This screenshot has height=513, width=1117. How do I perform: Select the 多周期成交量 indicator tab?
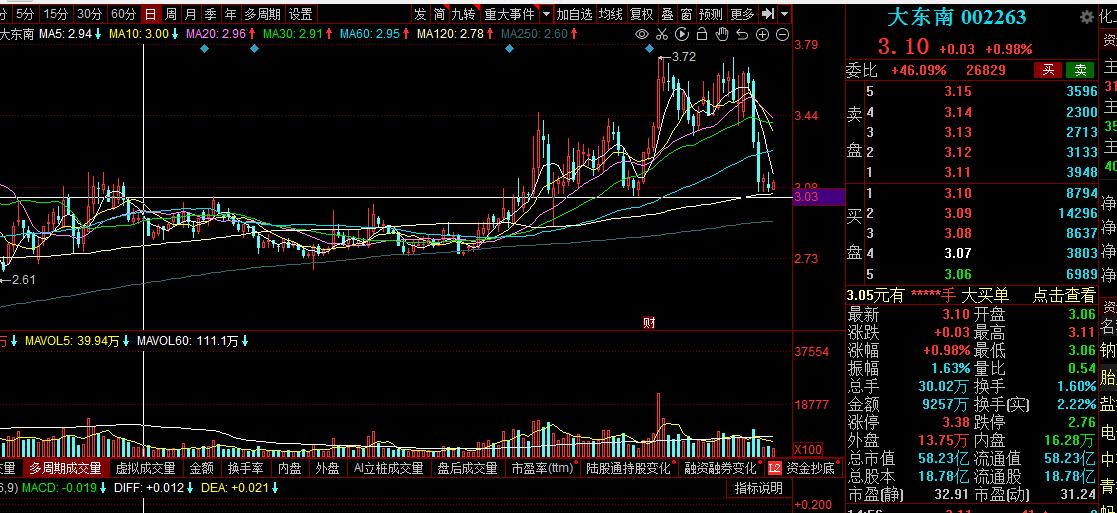tap(66, 468)
